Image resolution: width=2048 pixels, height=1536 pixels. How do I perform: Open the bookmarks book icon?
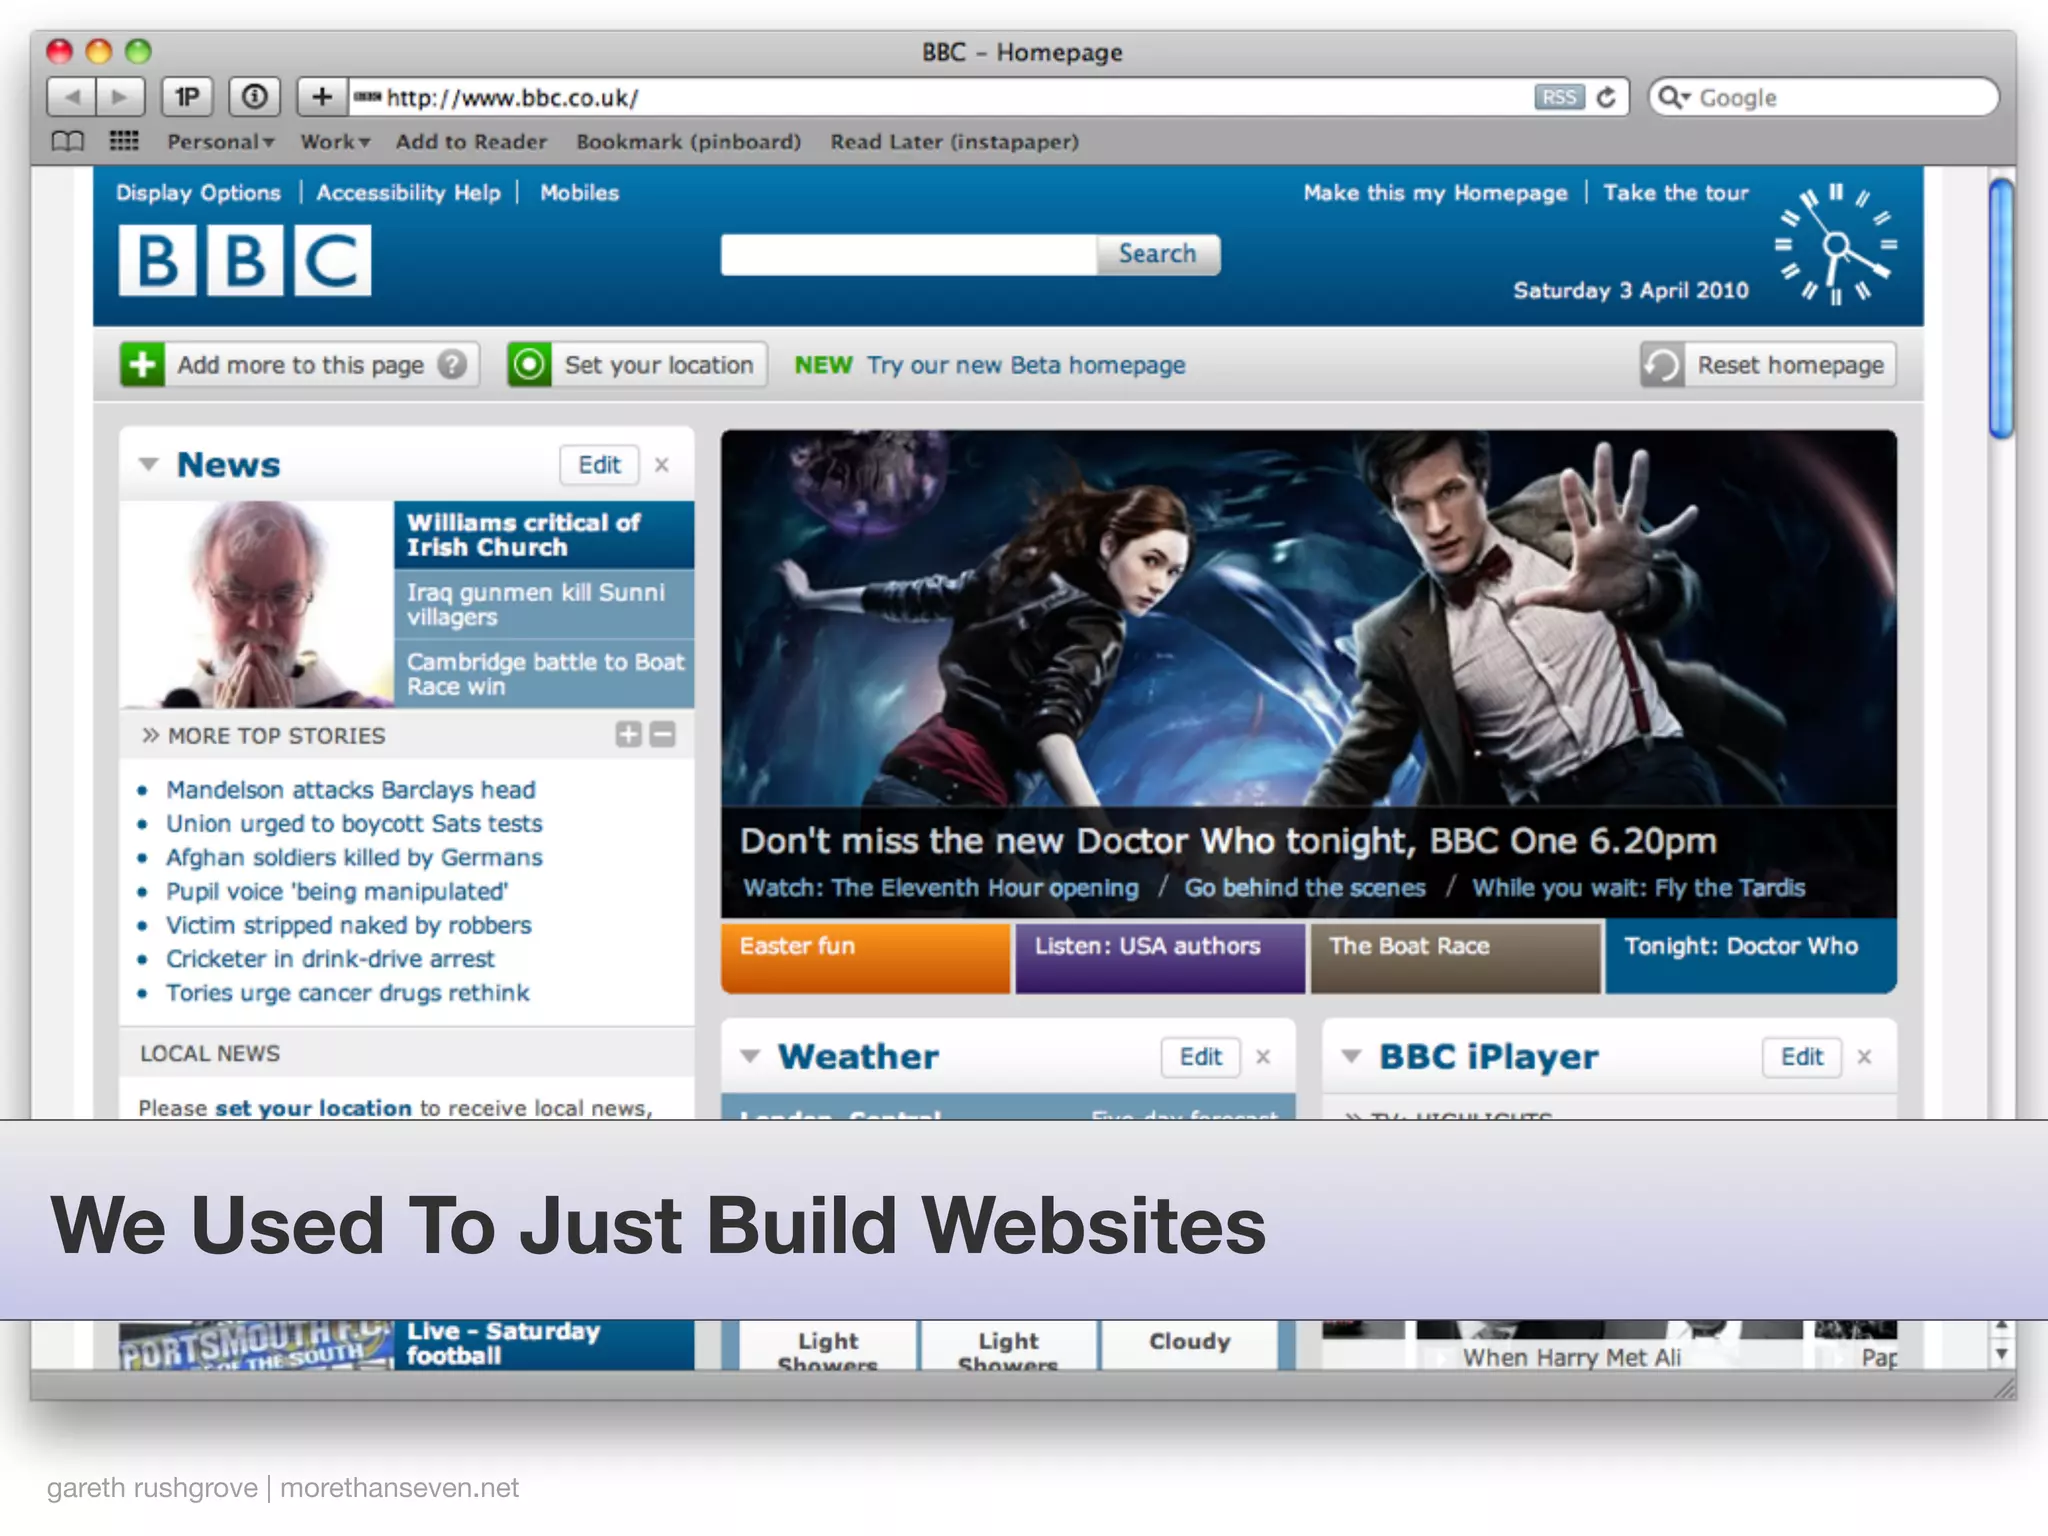(x=67, y=141)
